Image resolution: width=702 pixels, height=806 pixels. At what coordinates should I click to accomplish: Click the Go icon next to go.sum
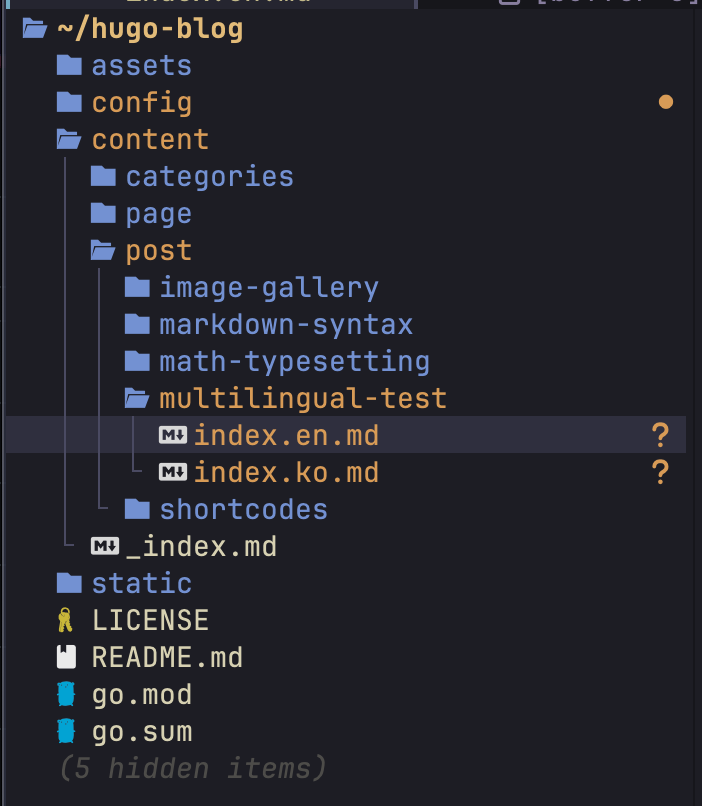pyautogui.click(x=67, y=731)
